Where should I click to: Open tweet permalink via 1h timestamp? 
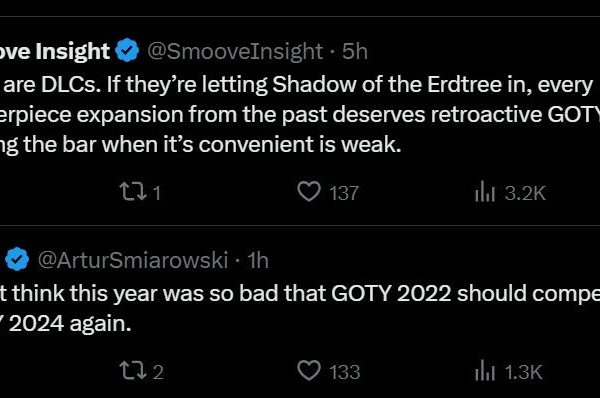coord(258,260)
